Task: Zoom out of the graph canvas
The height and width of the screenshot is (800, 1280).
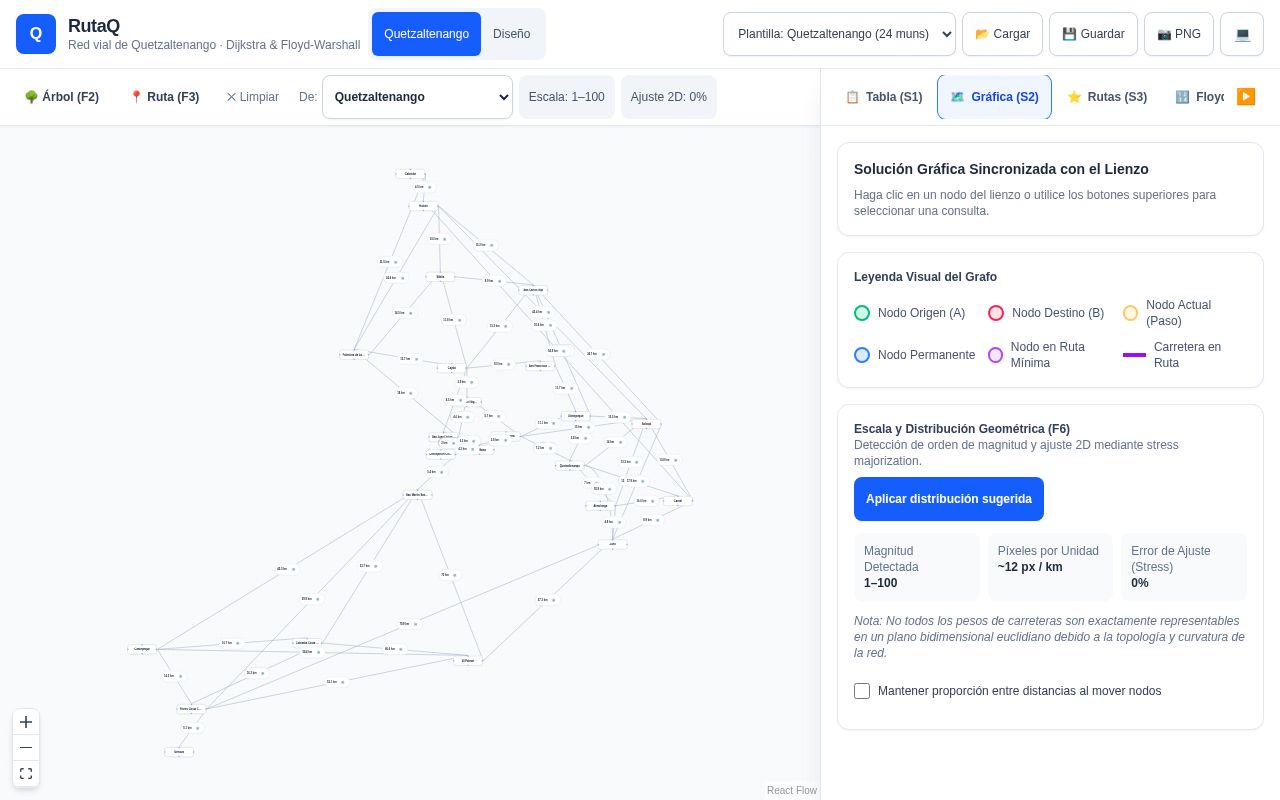Action: pos(26,748)
